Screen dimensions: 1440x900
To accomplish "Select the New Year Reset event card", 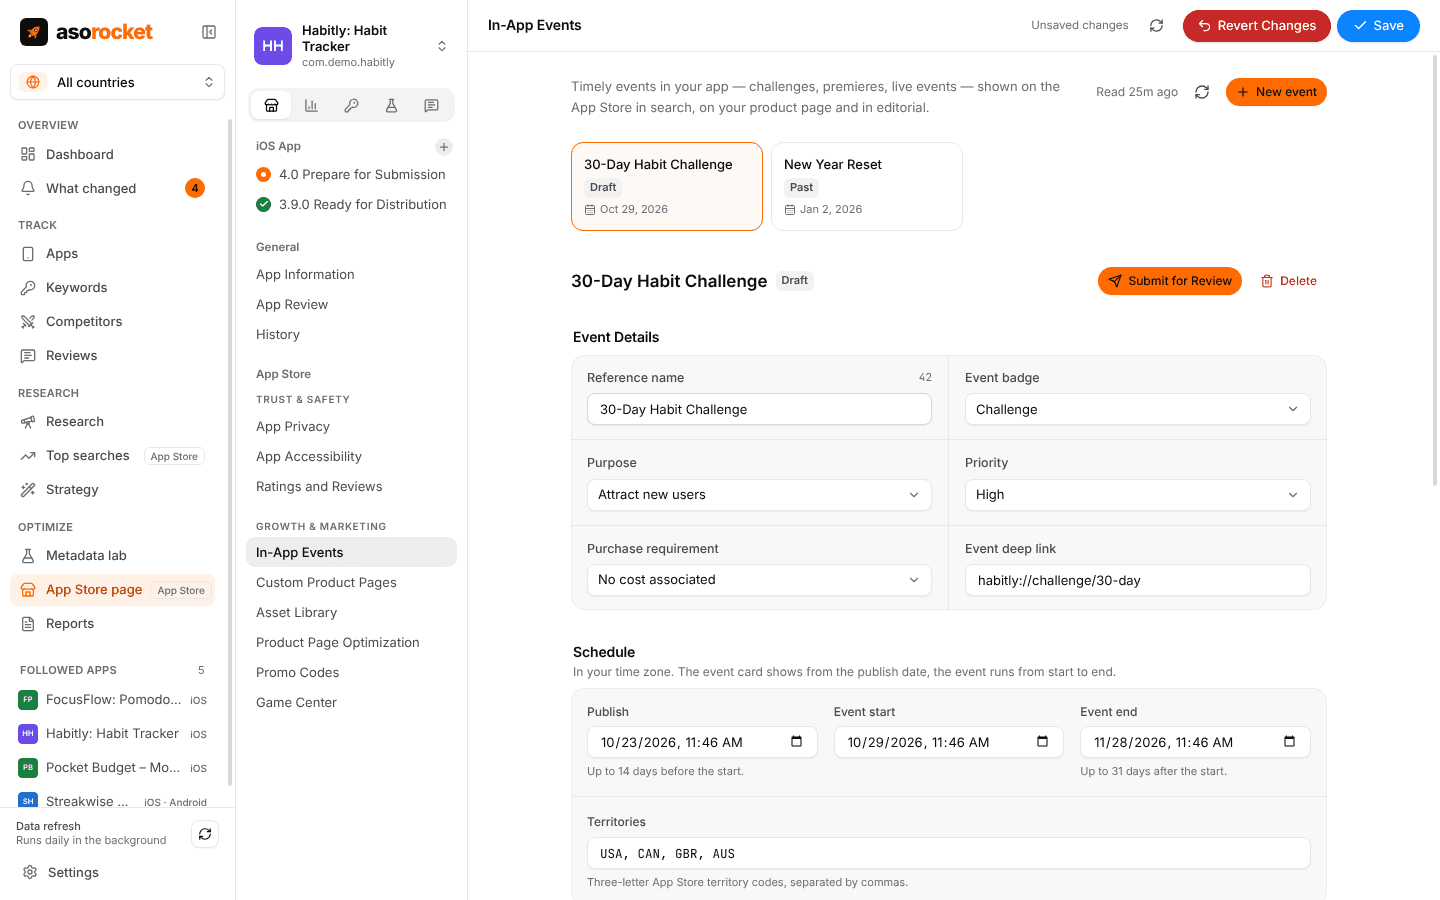I will tap(867, 186).
